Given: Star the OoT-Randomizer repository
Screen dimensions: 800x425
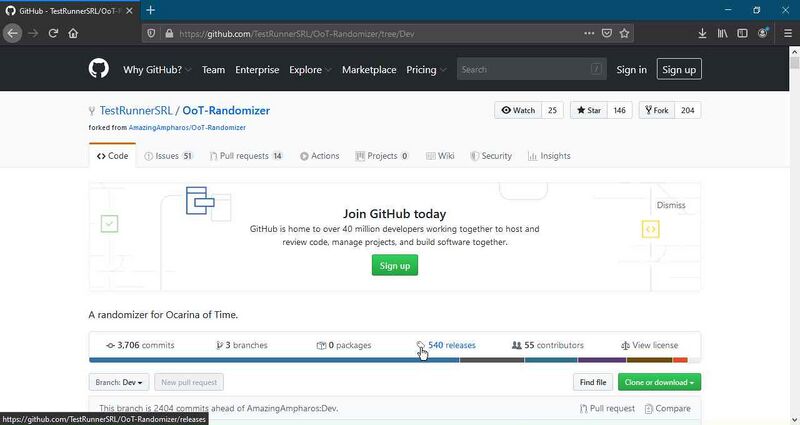Looking at the screenshot, I should pyautogui.click(x=588, y=110).
